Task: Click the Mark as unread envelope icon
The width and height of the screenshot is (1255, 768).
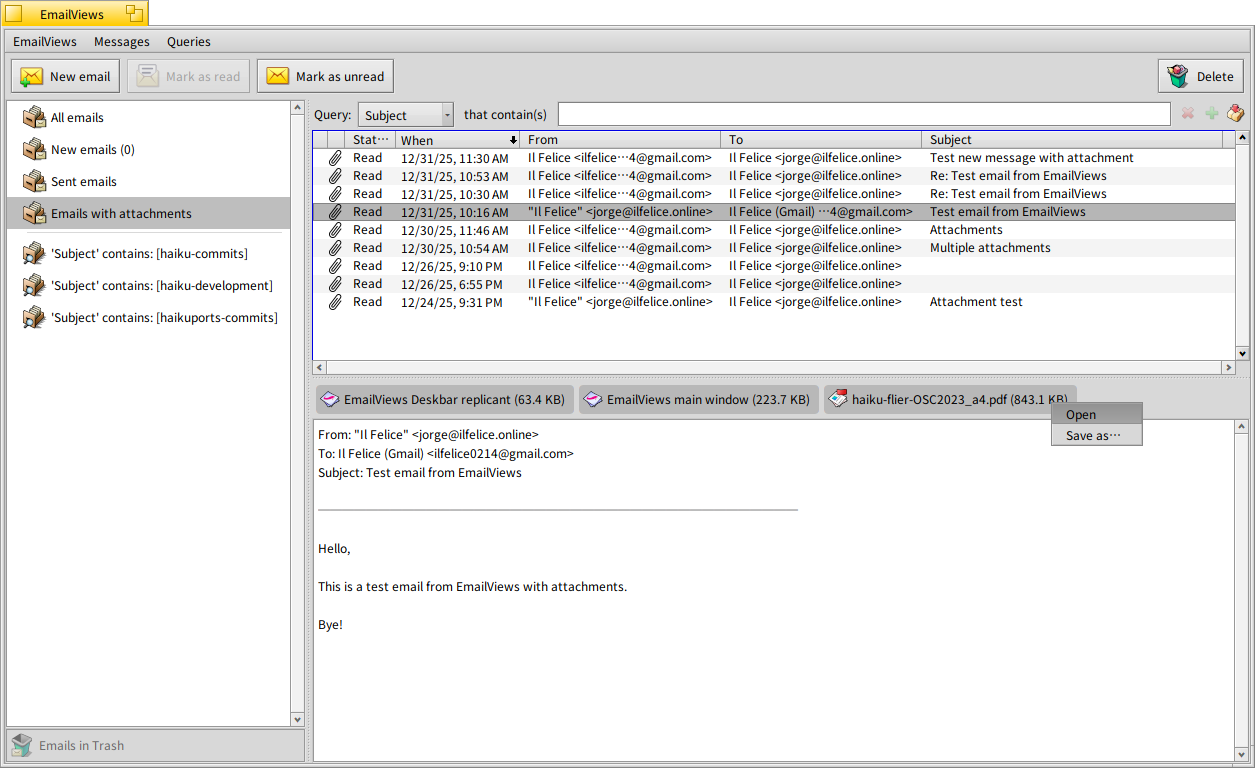Action: (x=278, y=77)
